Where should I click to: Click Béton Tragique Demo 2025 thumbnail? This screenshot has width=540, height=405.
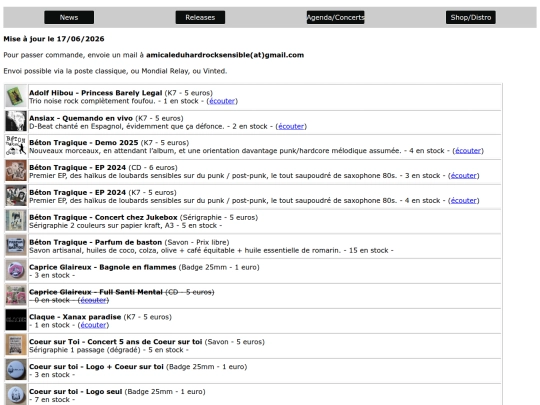pos(16,146)
